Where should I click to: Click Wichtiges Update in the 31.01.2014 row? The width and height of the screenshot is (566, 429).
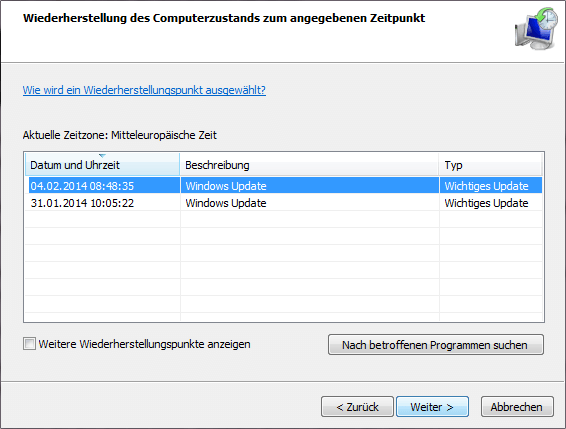click(486, 203)
